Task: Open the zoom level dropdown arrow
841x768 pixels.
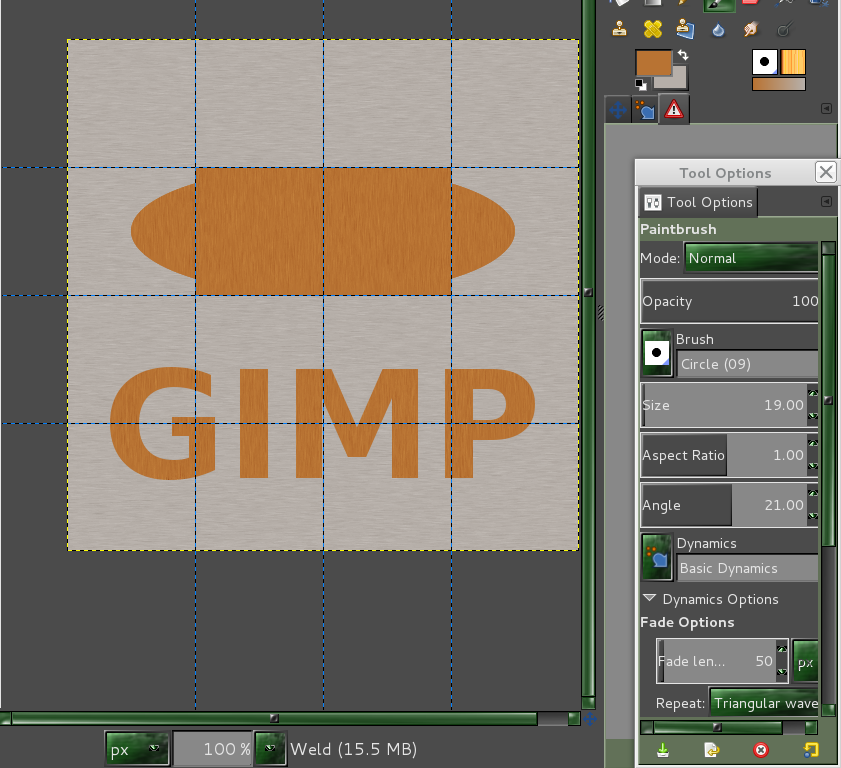Action: click(270, 749)
